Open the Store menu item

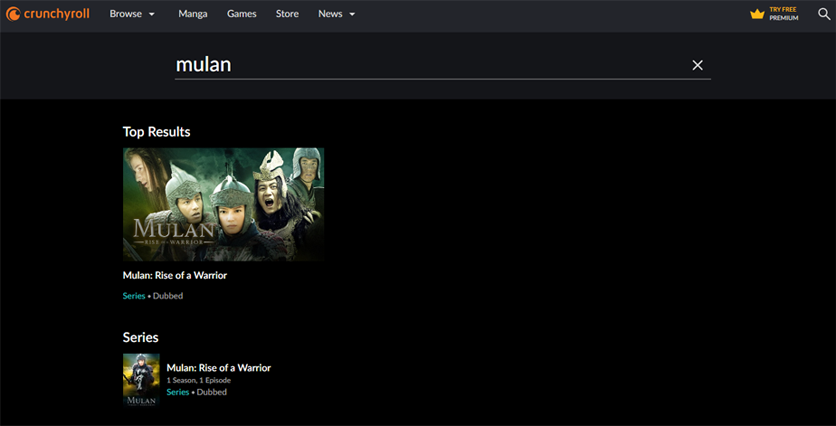(287, 14)
